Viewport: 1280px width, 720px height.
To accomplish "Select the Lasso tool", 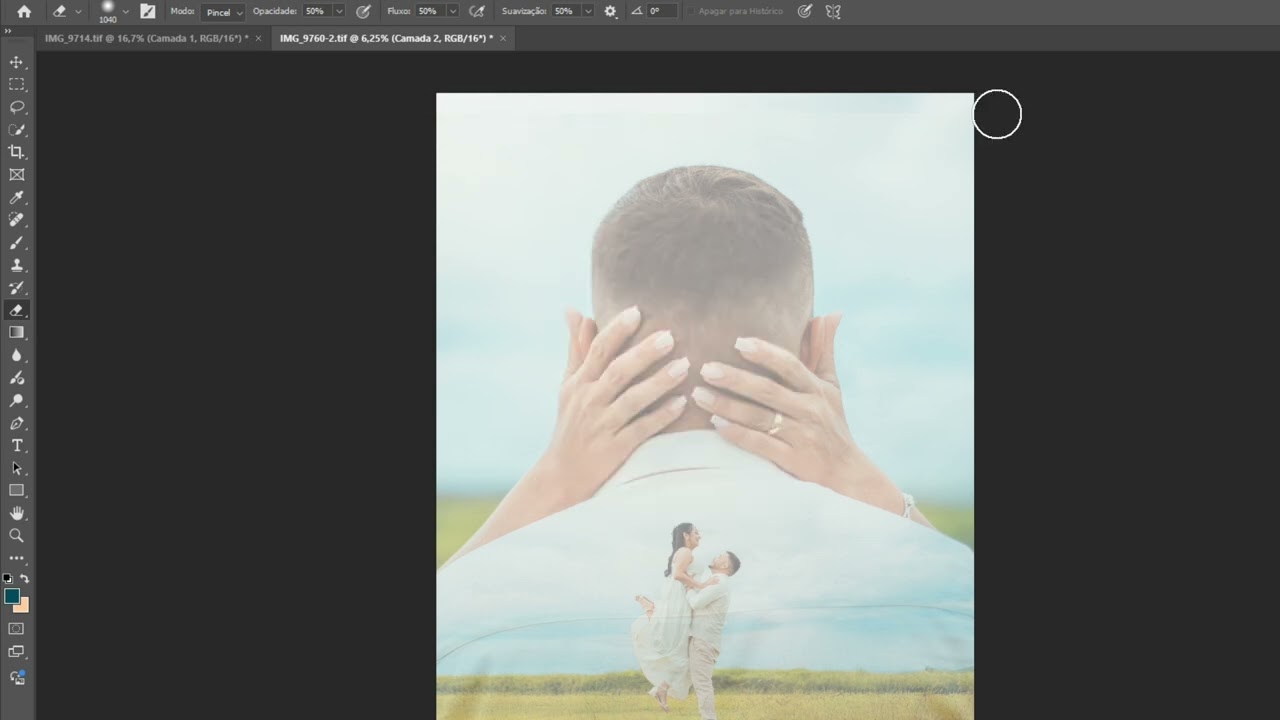I will pyautogui.click(x=16, y=107).
